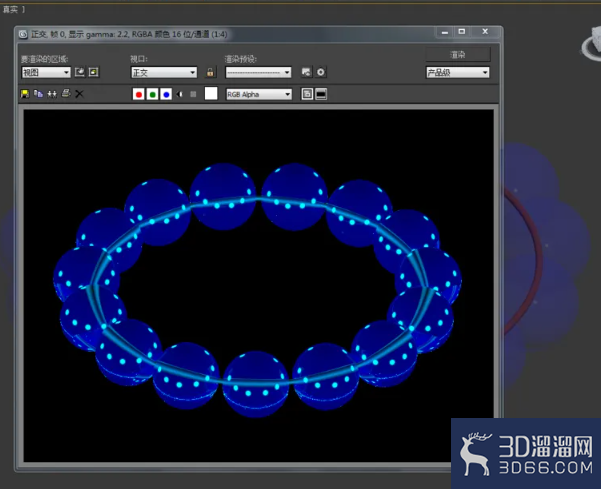The height and width of the screenshot is (489, 601).
Task: Click the render setup icon
Action: (306, 72)
